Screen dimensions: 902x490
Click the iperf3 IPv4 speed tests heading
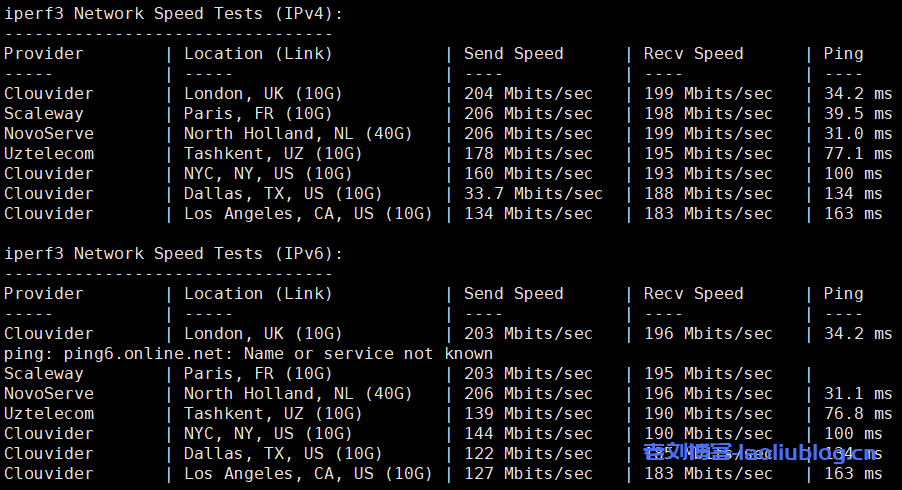(173, 13)
